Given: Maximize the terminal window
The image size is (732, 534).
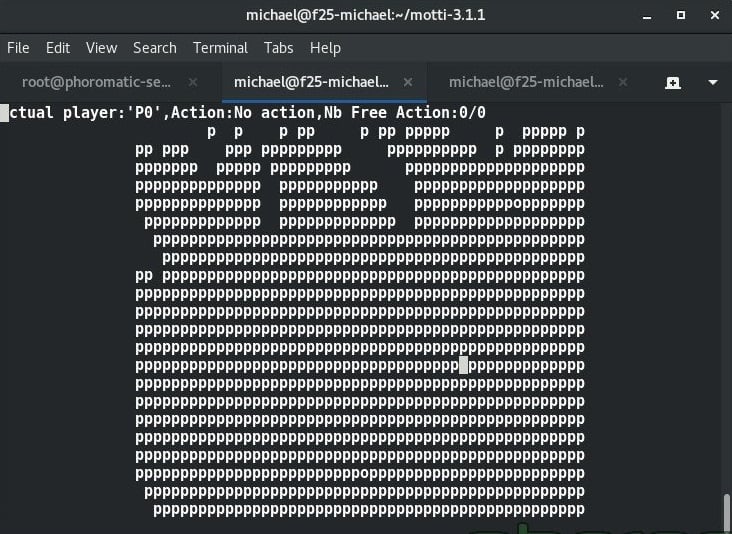Looking at the screenshot, I should (680, 15).
